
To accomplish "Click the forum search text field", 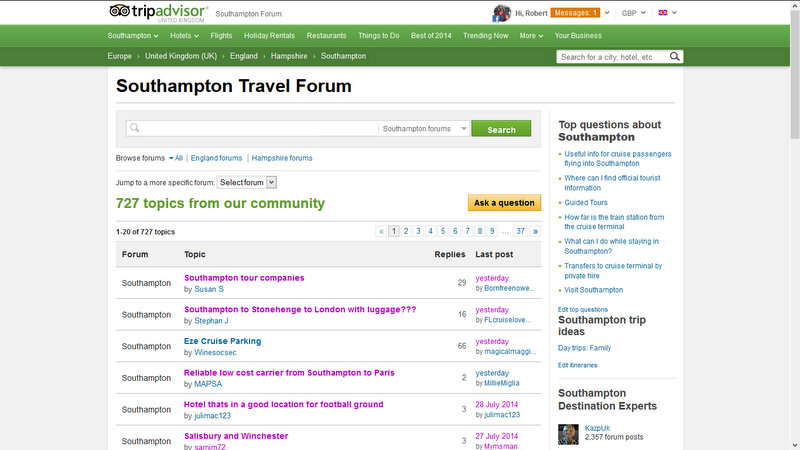I will tap(252, 128).
